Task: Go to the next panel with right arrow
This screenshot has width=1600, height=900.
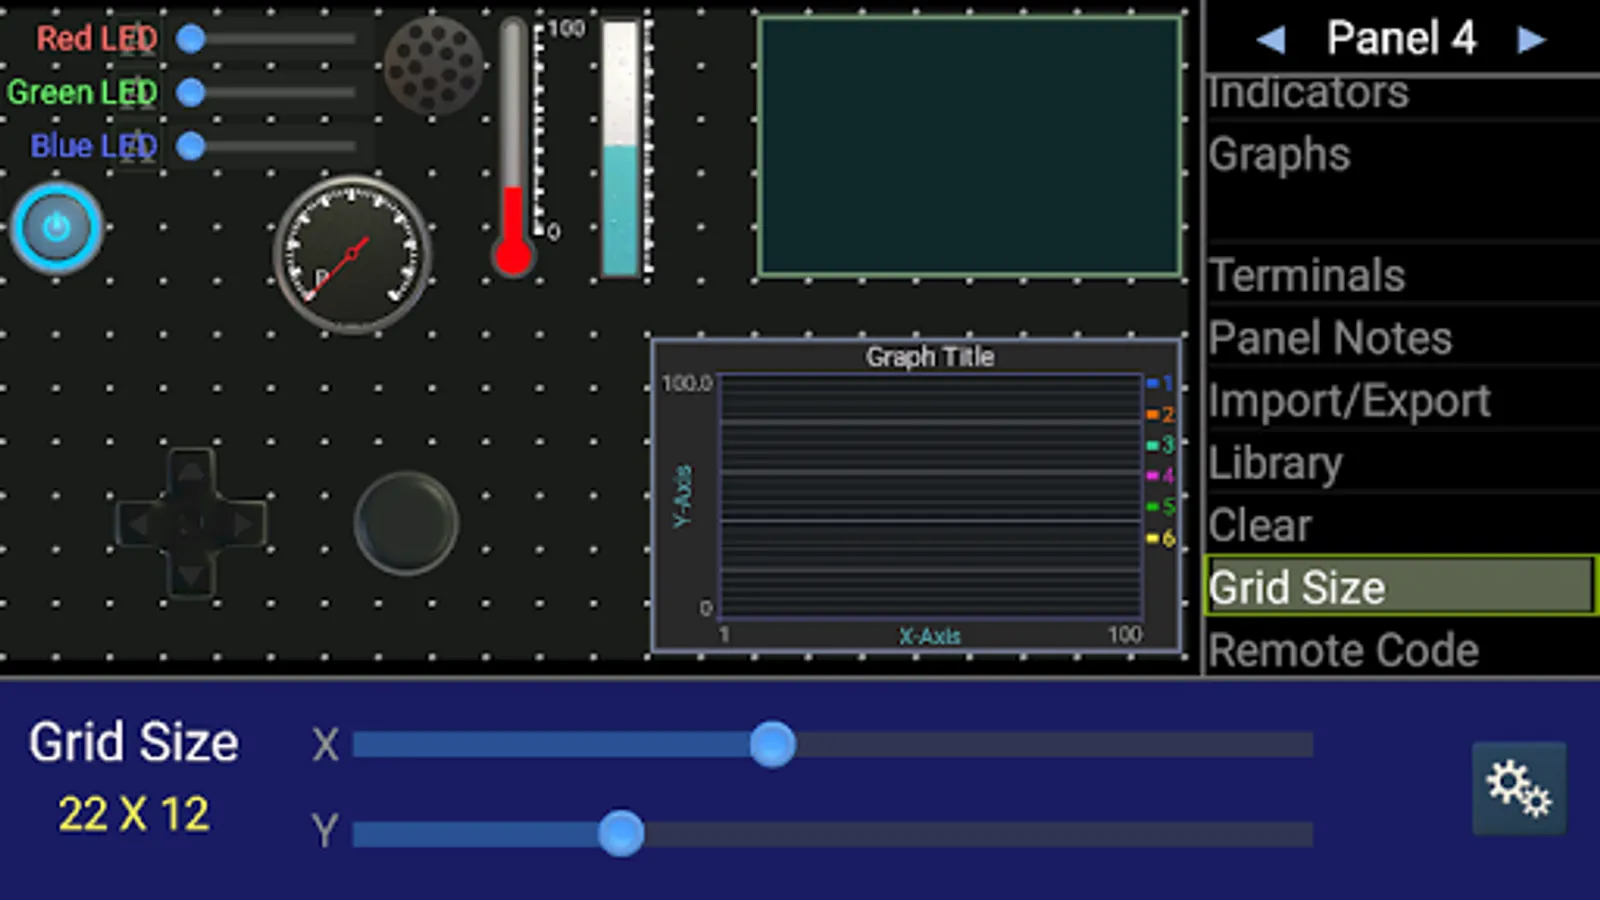Action: (1531, 40)
